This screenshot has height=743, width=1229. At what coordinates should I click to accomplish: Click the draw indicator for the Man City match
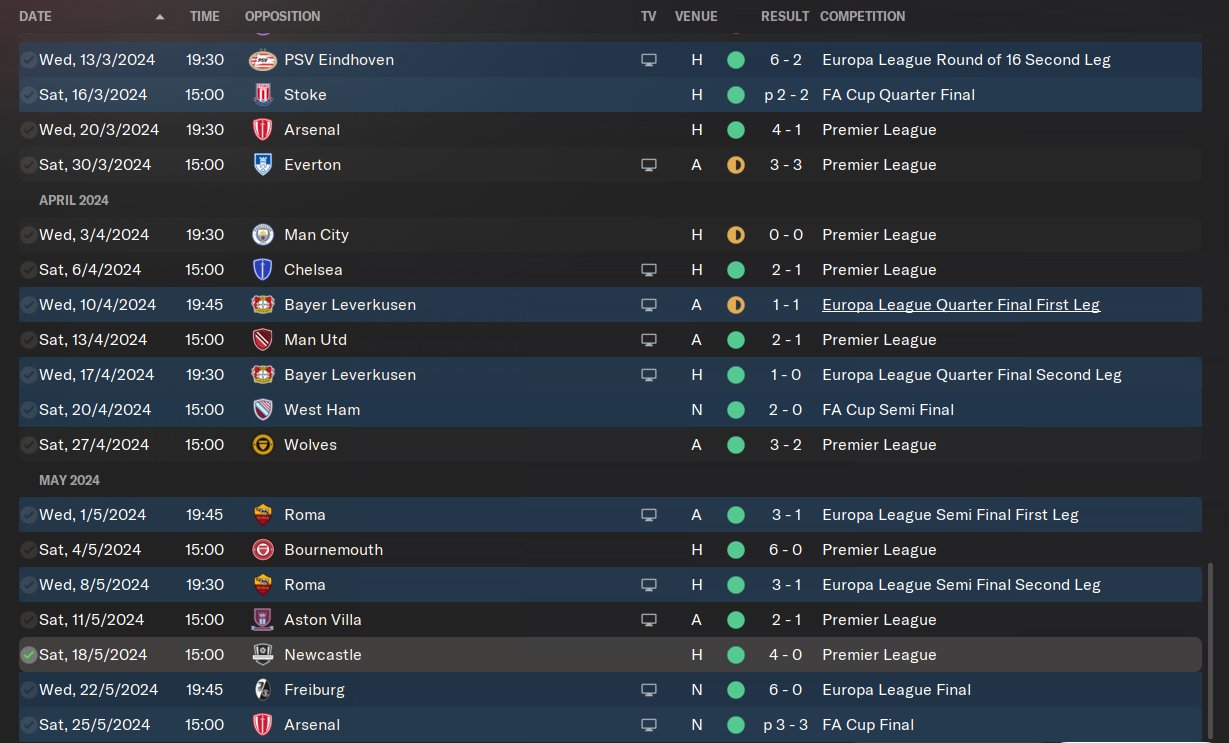pos(736,235)
